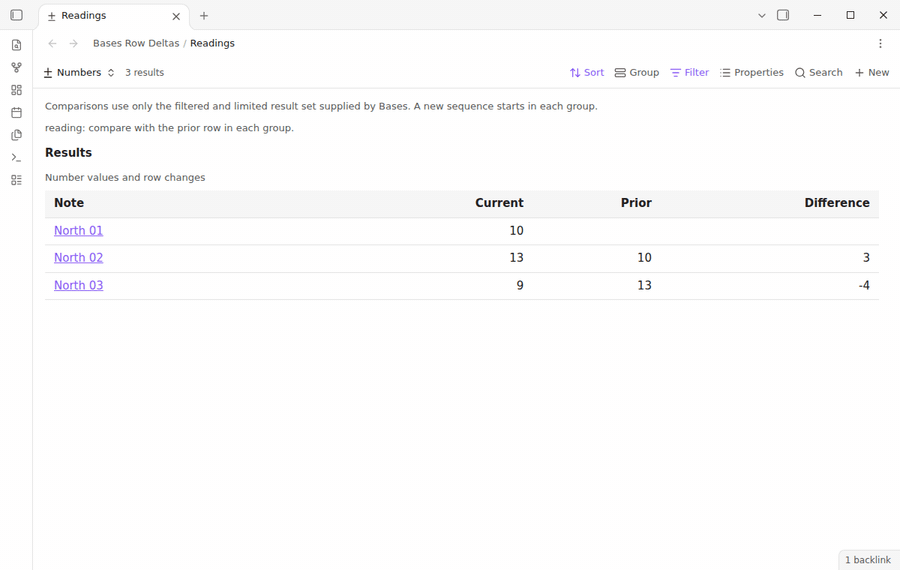The width and height of the screenshot is (900, 570).
Task: Open the Group options
Action: pos(637,72)
